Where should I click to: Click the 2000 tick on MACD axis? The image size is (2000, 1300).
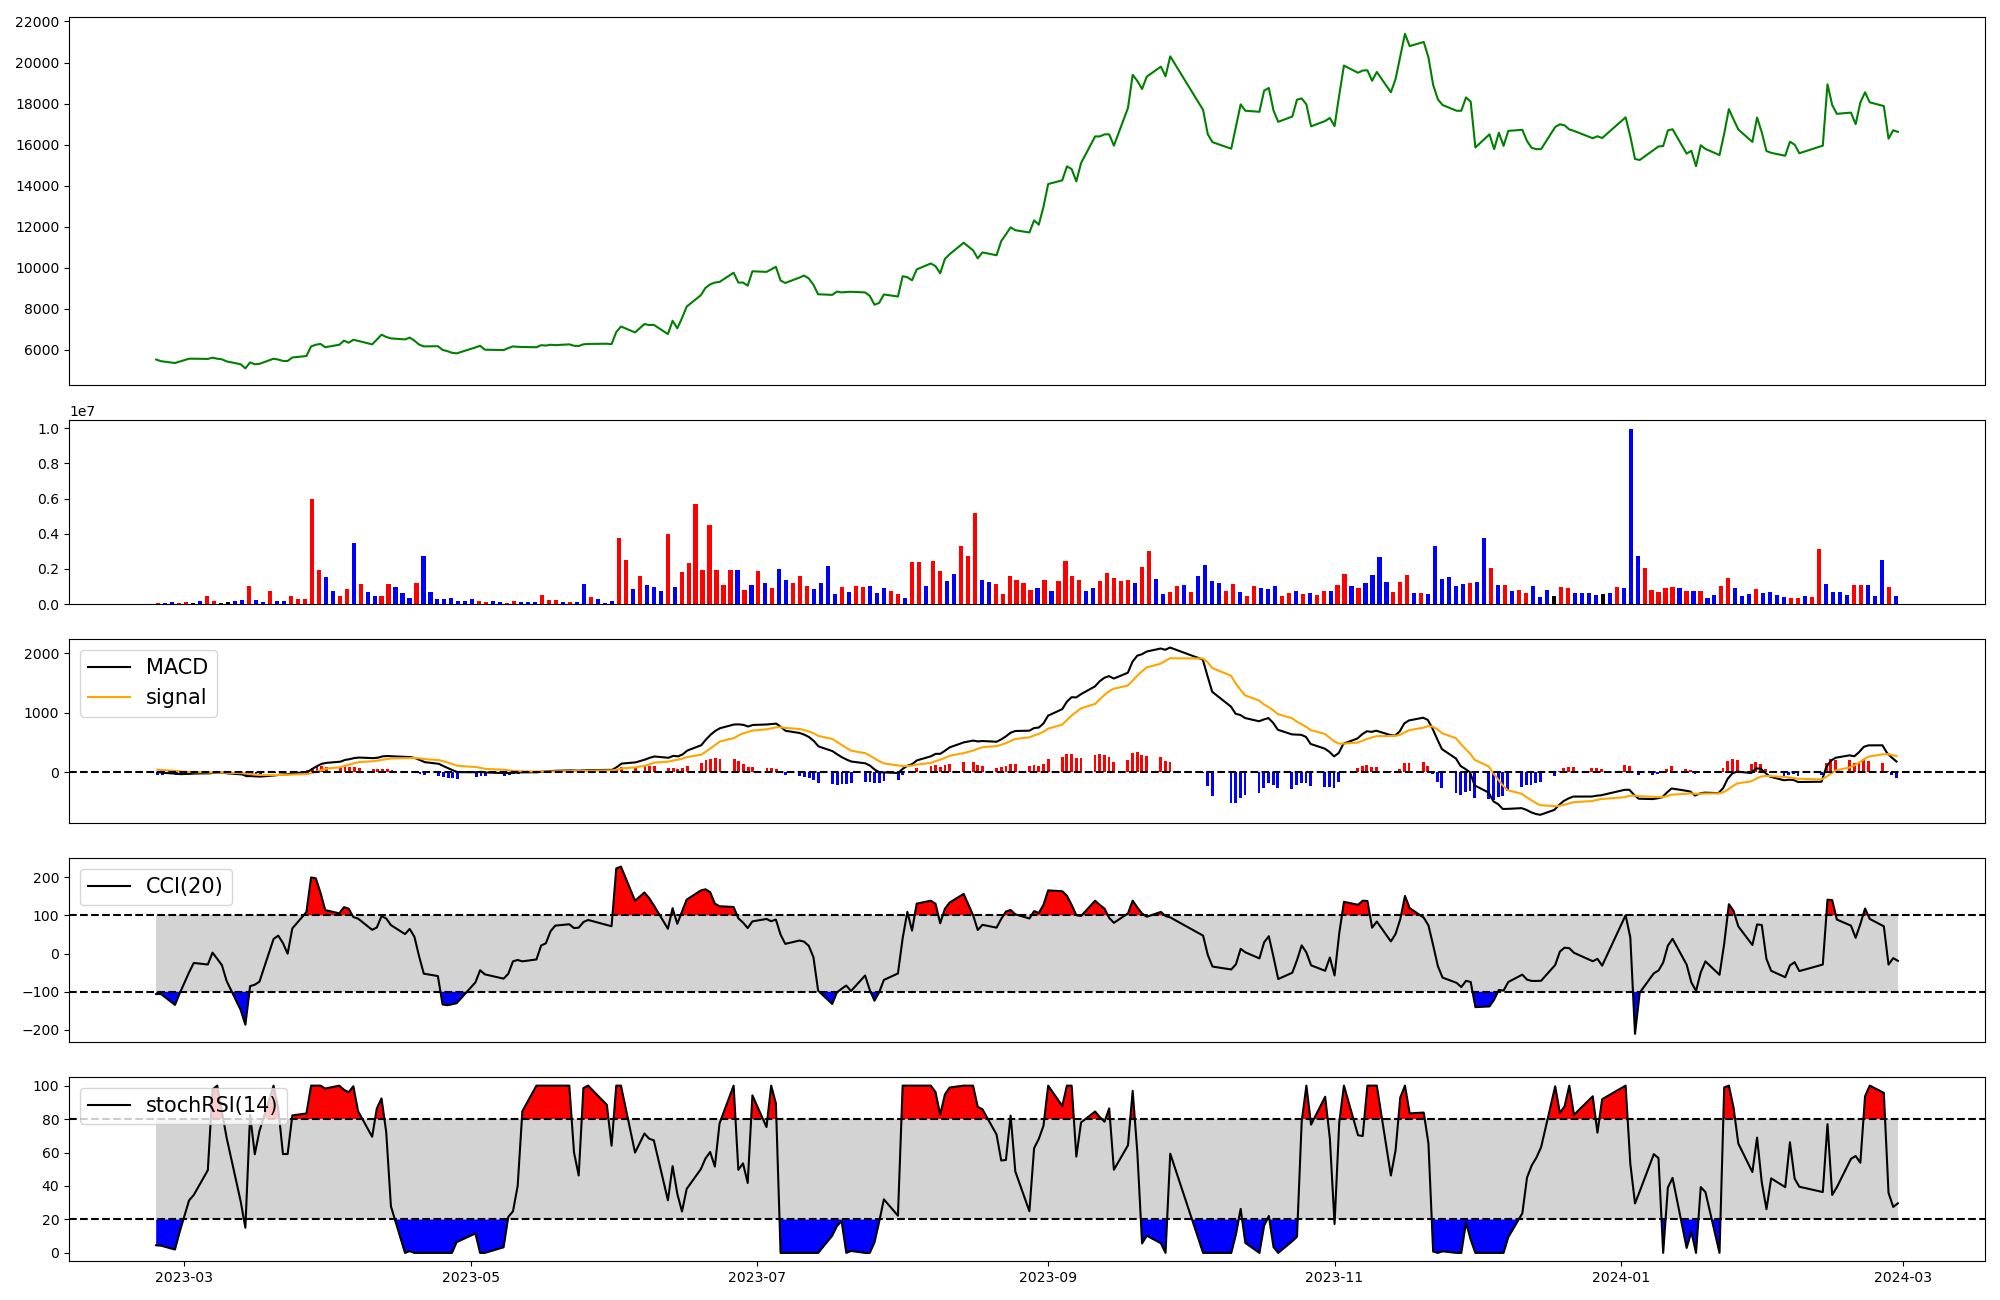point(42,654)
